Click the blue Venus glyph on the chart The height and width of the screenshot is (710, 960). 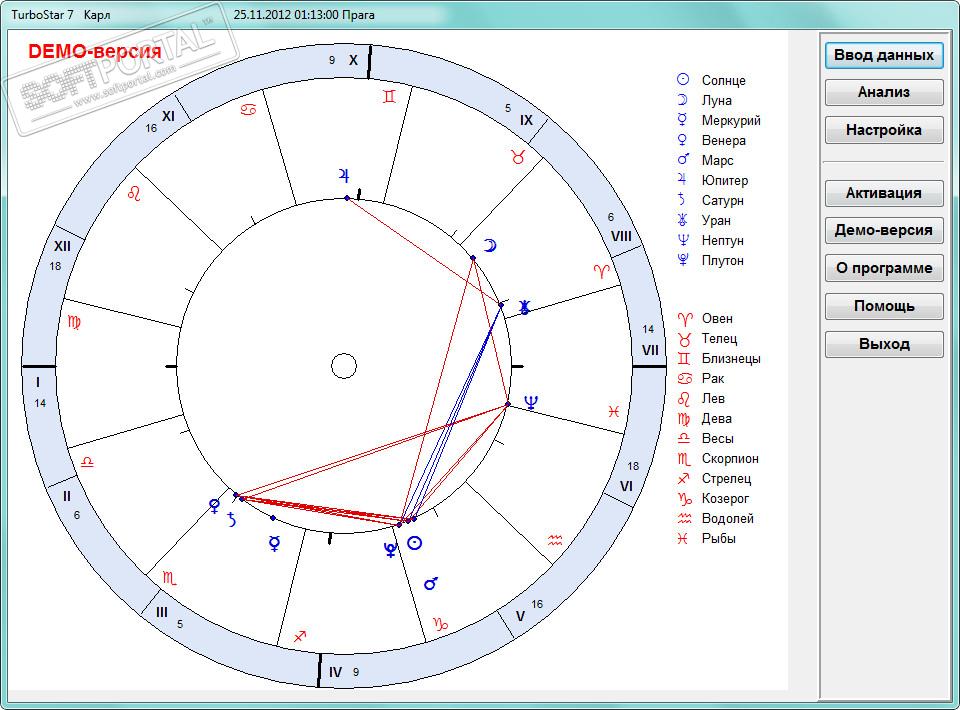[214, 506]
